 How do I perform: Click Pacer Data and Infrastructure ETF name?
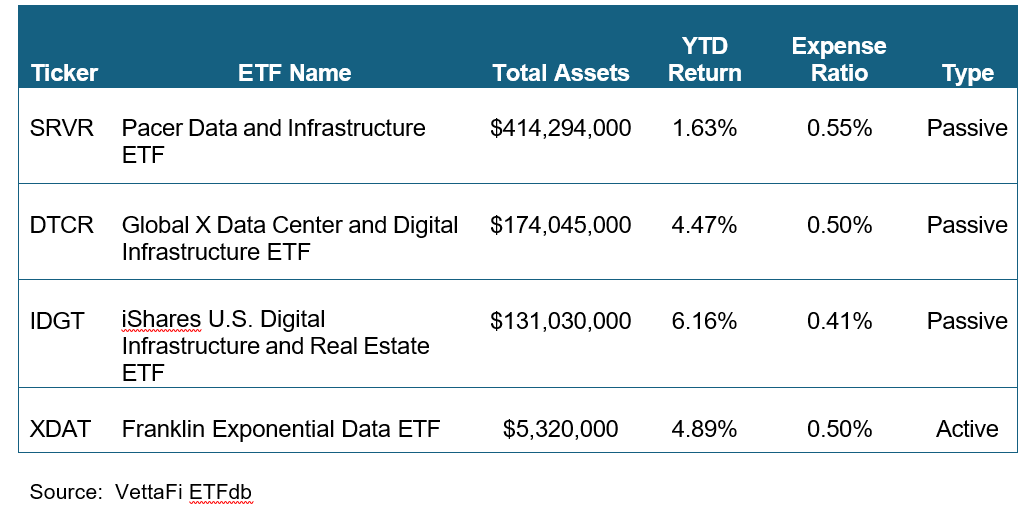[x=273, y=141]
